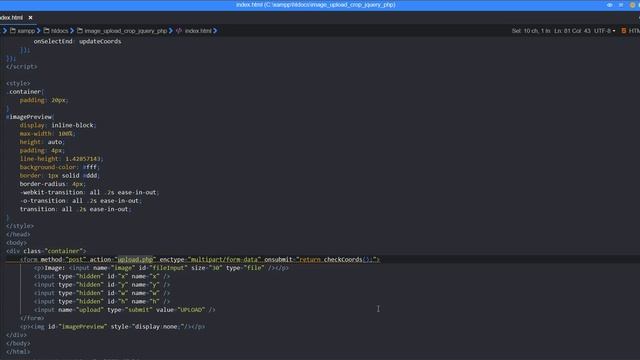Click the hidden input with id w
This screenshot has width=640, height=360.
click(102, 293)
